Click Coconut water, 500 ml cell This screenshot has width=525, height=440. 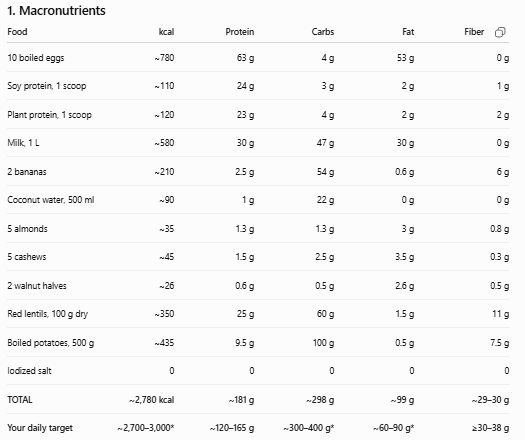[x=51, y=200]
